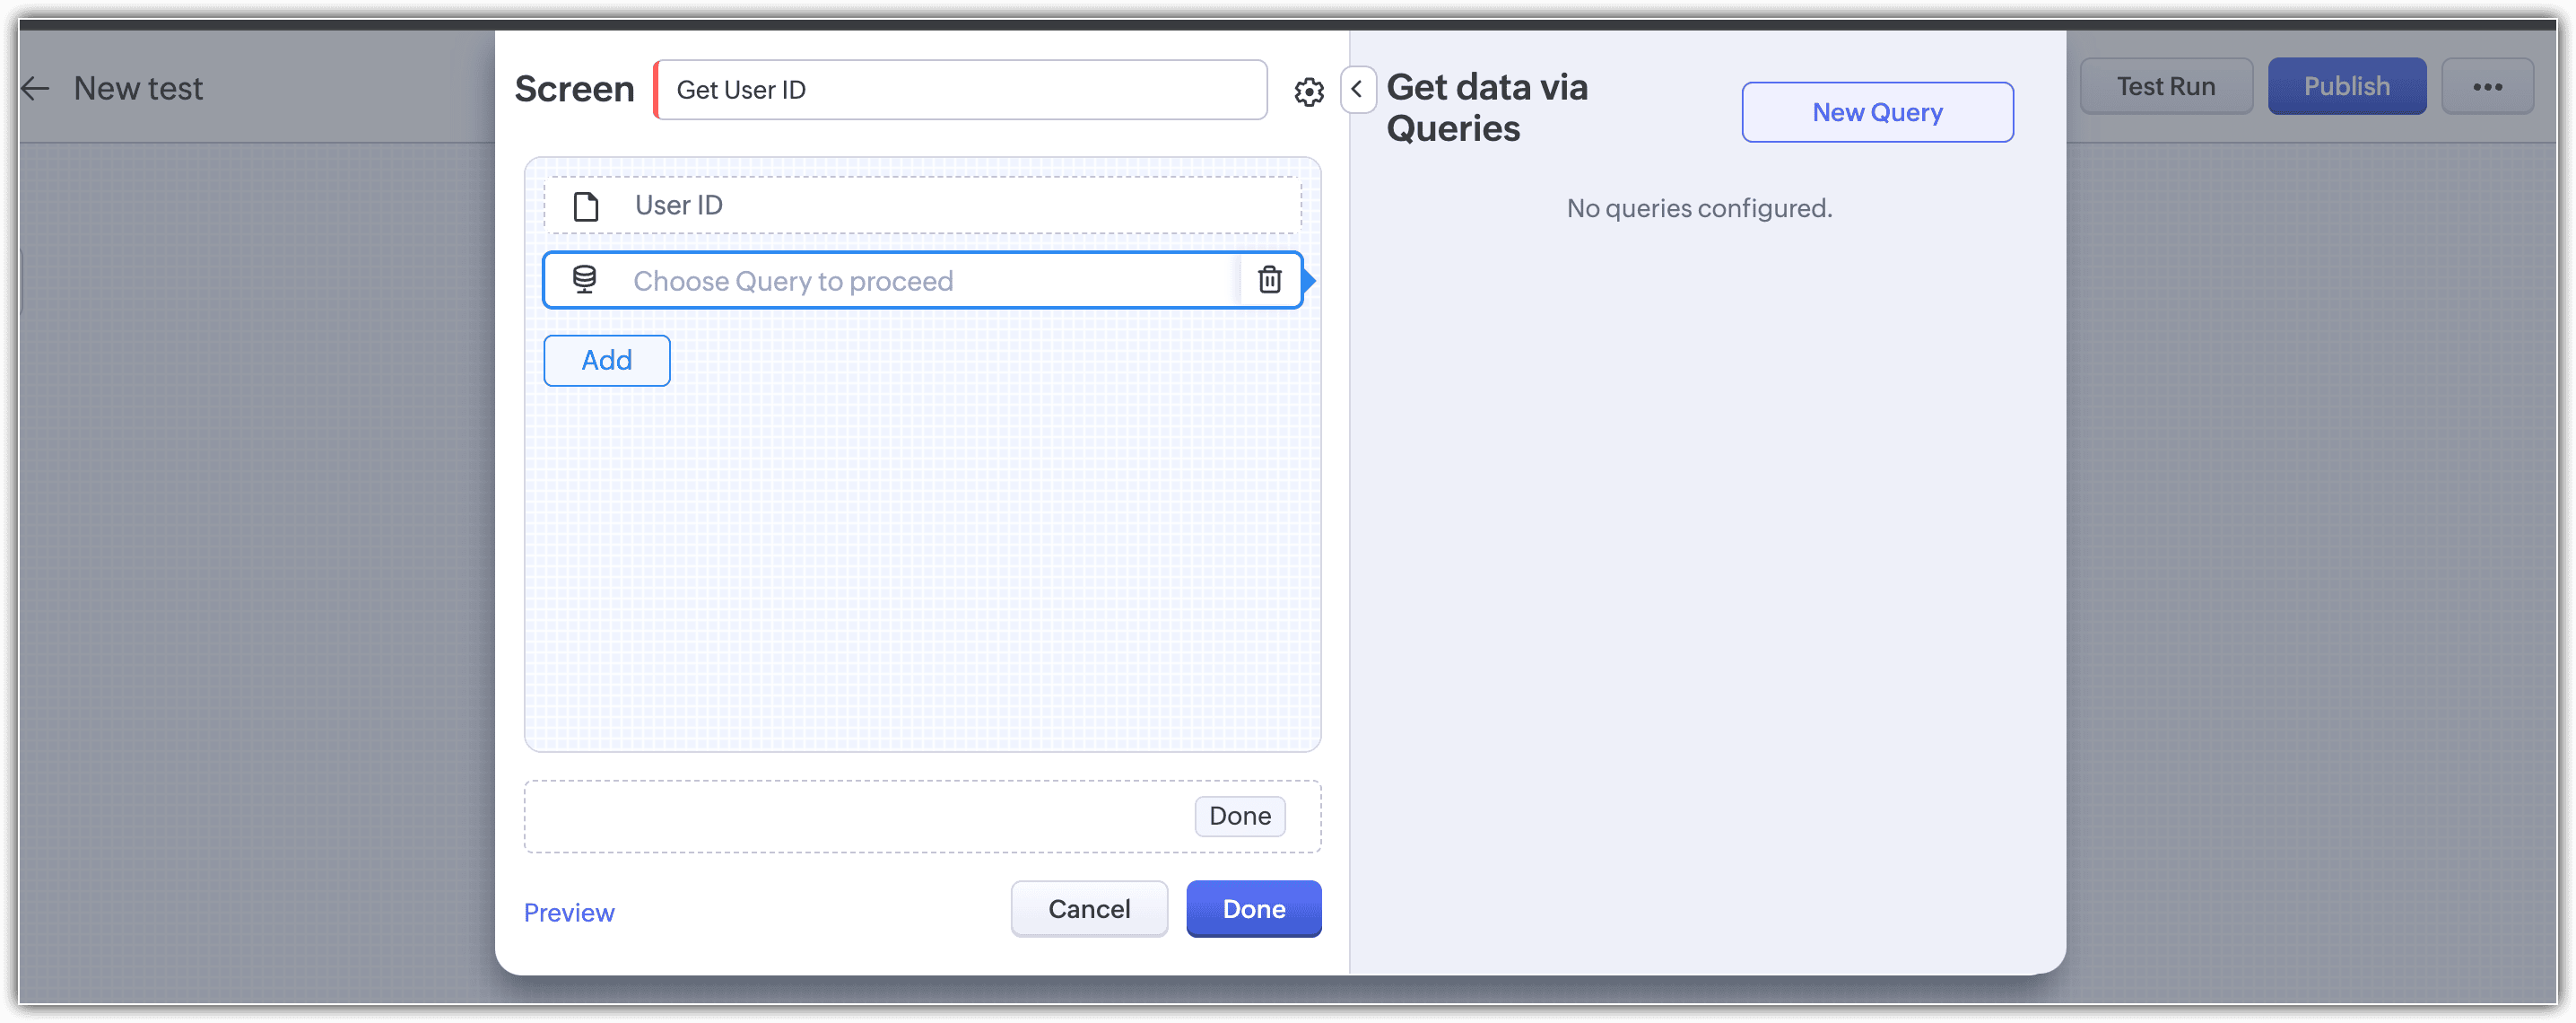This screenshot has height=1023, width=2576.
Task: Click the Test Run button
Action: (x=2165, y=87)
